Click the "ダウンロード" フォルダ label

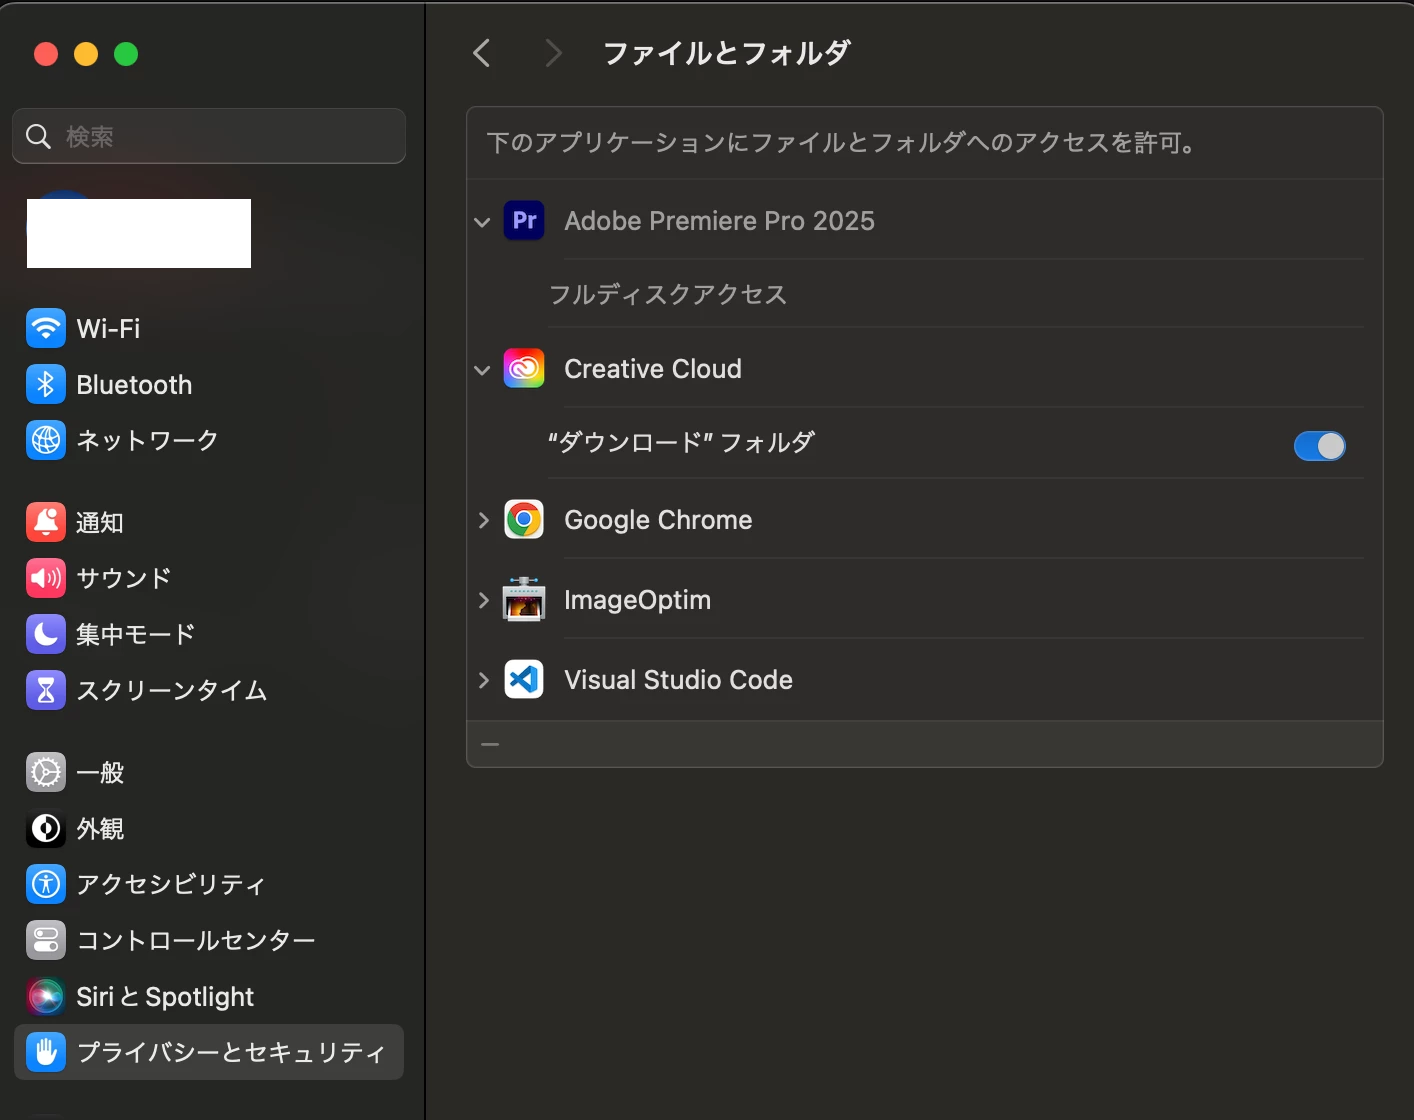pyautogui.click(x=681, y=442)
